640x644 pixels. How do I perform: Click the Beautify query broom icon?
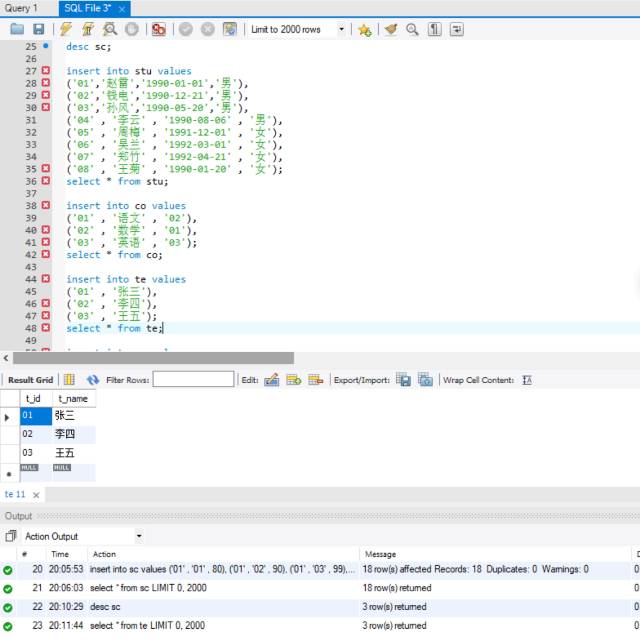(391, 30)
